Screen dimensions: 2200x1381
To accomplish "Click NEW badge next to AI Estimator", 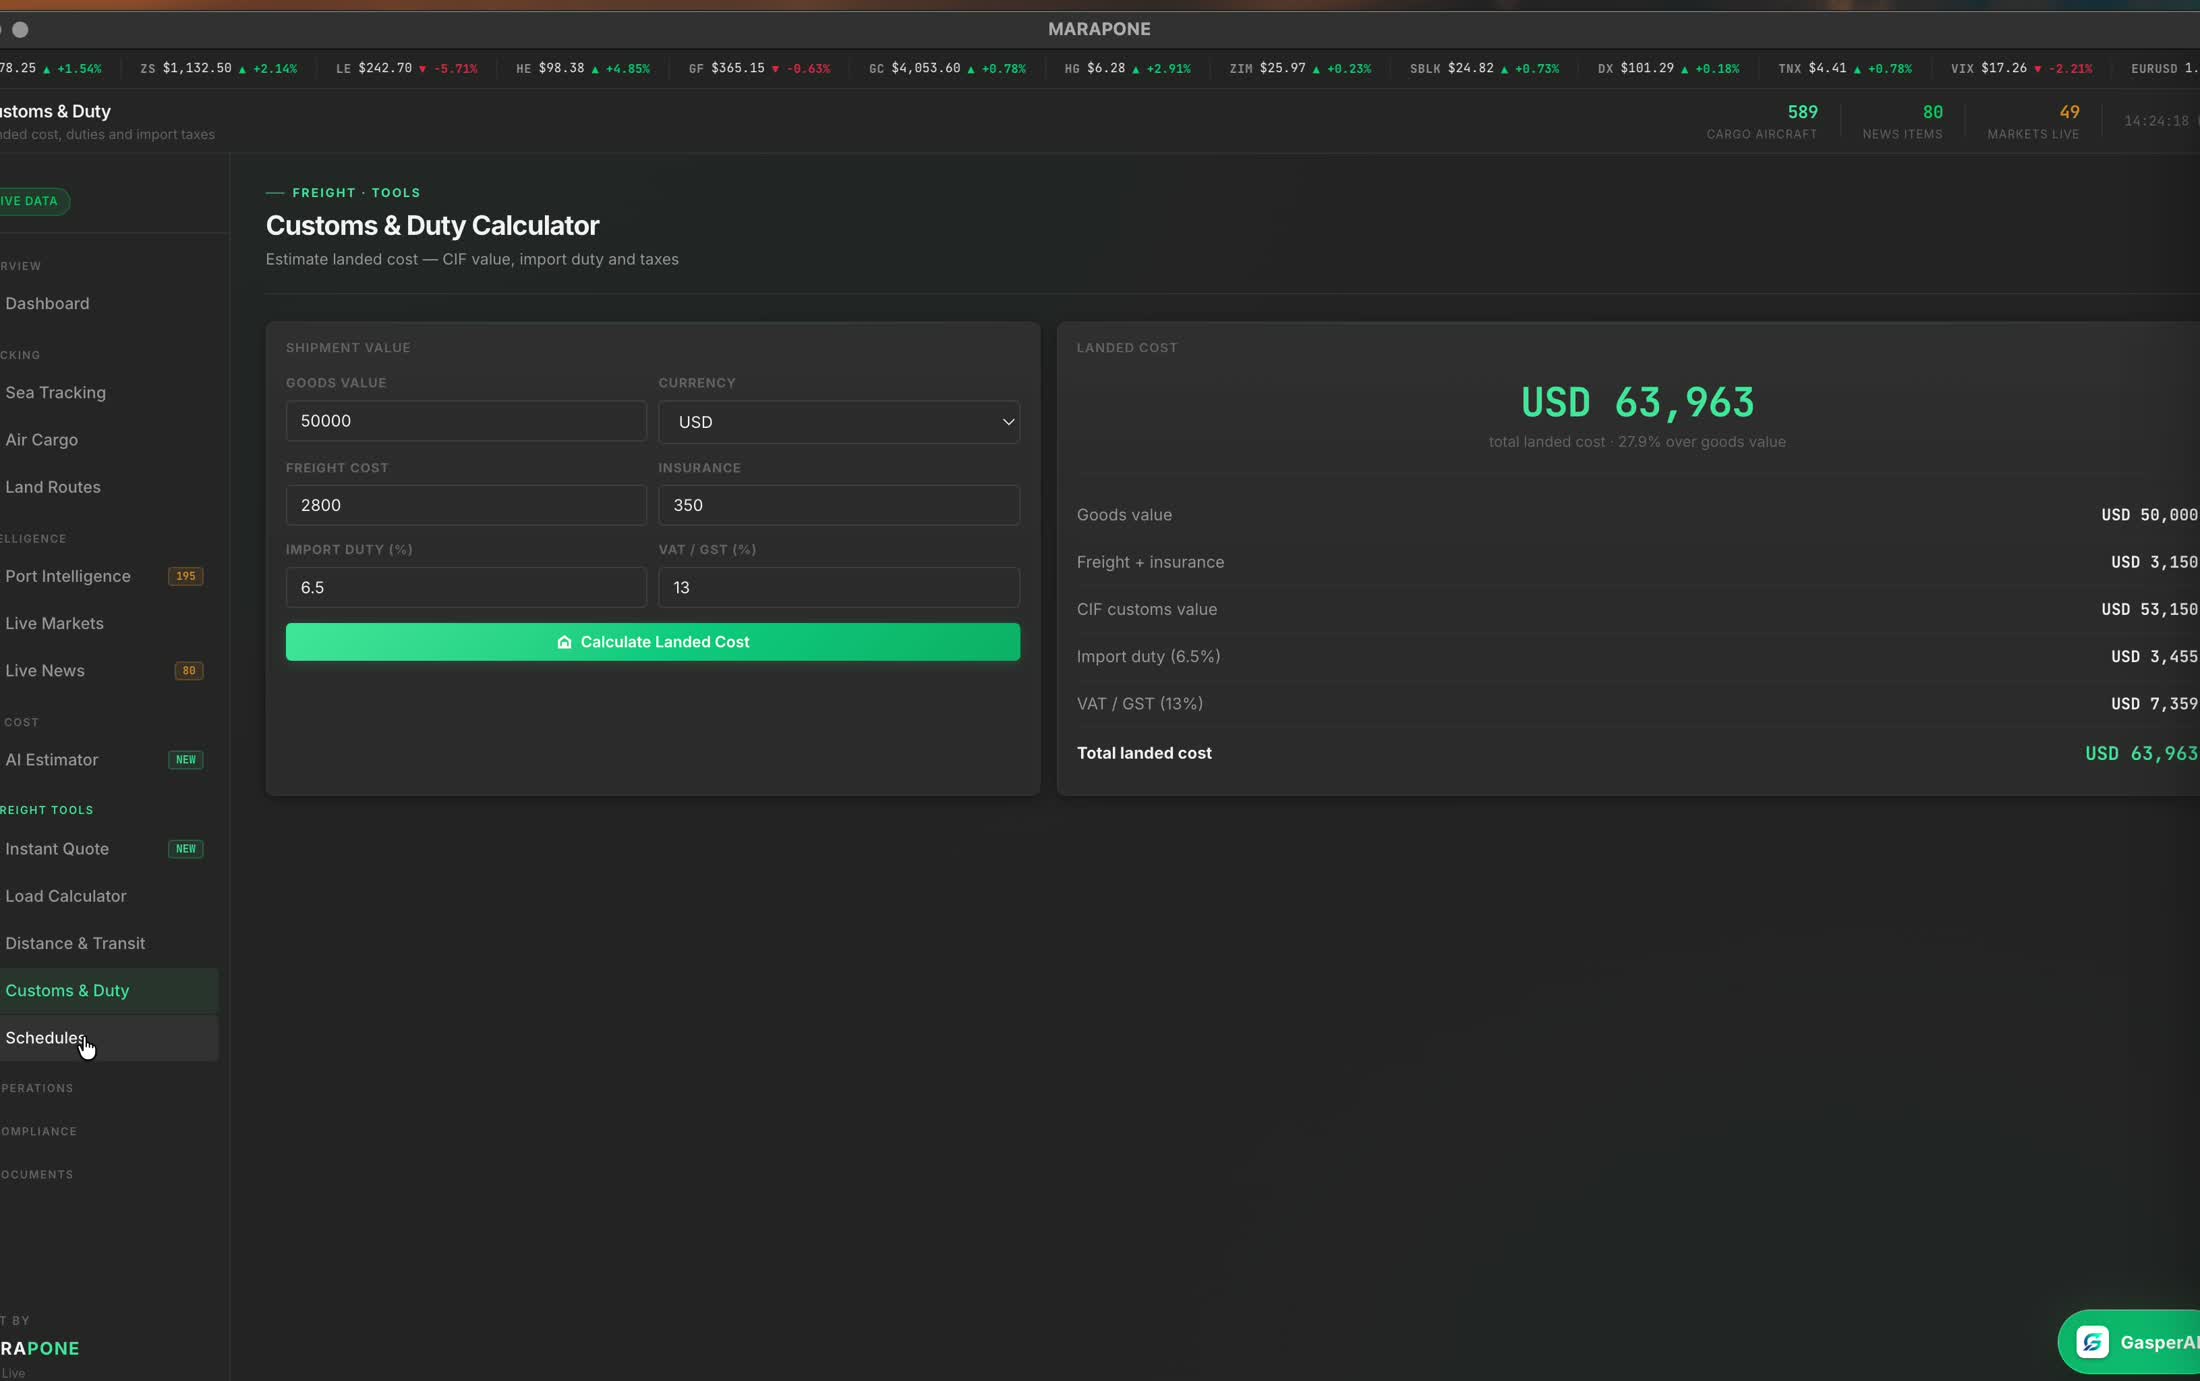I will tap(186, 760).
